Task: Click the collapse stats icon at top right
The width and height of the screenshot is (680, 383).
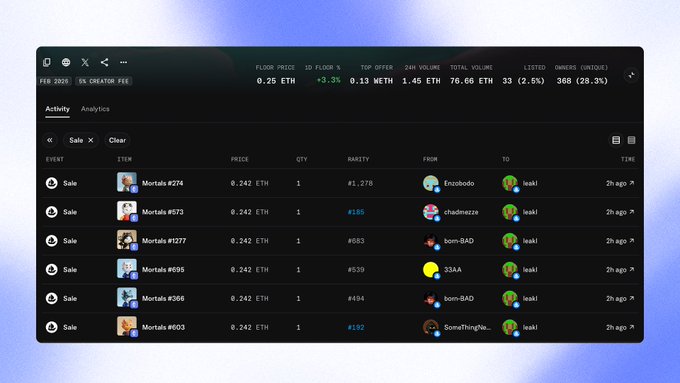Action: coord(631,75)
